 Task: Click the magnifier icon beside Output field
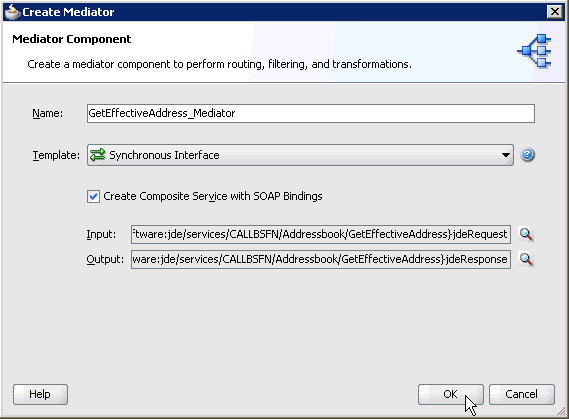point(526,259)
